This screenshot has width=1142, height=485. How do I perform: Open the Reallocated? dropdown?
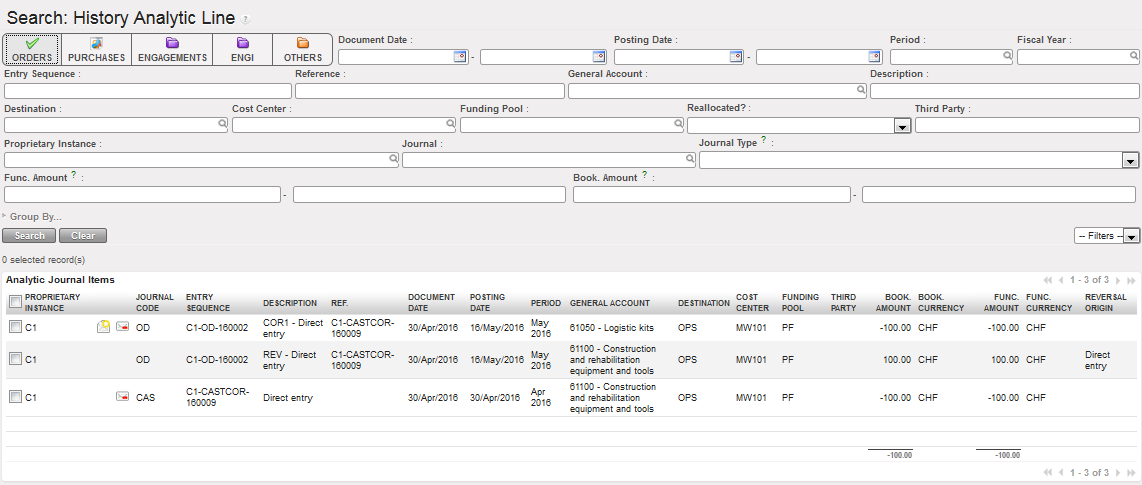(x=901, y=126)
